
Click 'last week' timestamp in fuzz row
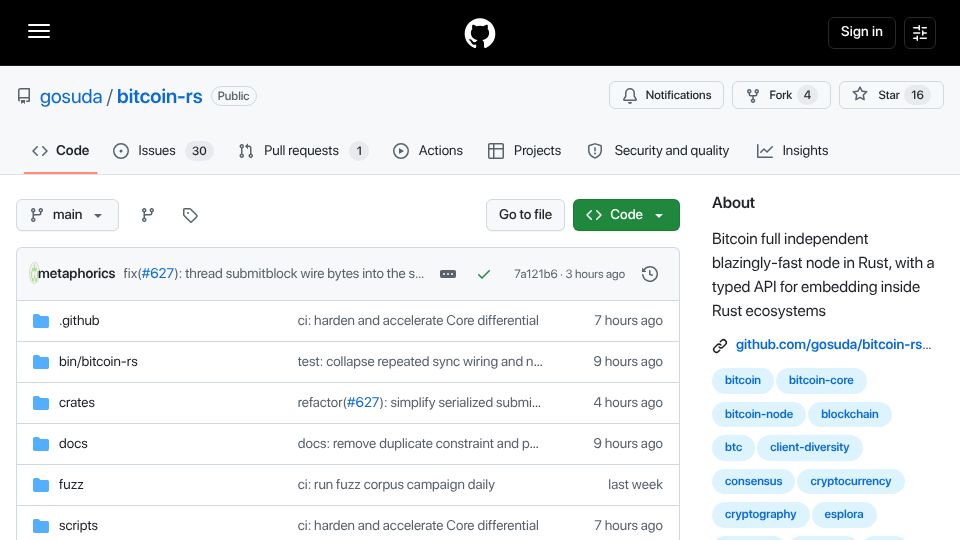pyautogui.click(x=635, y=485)
